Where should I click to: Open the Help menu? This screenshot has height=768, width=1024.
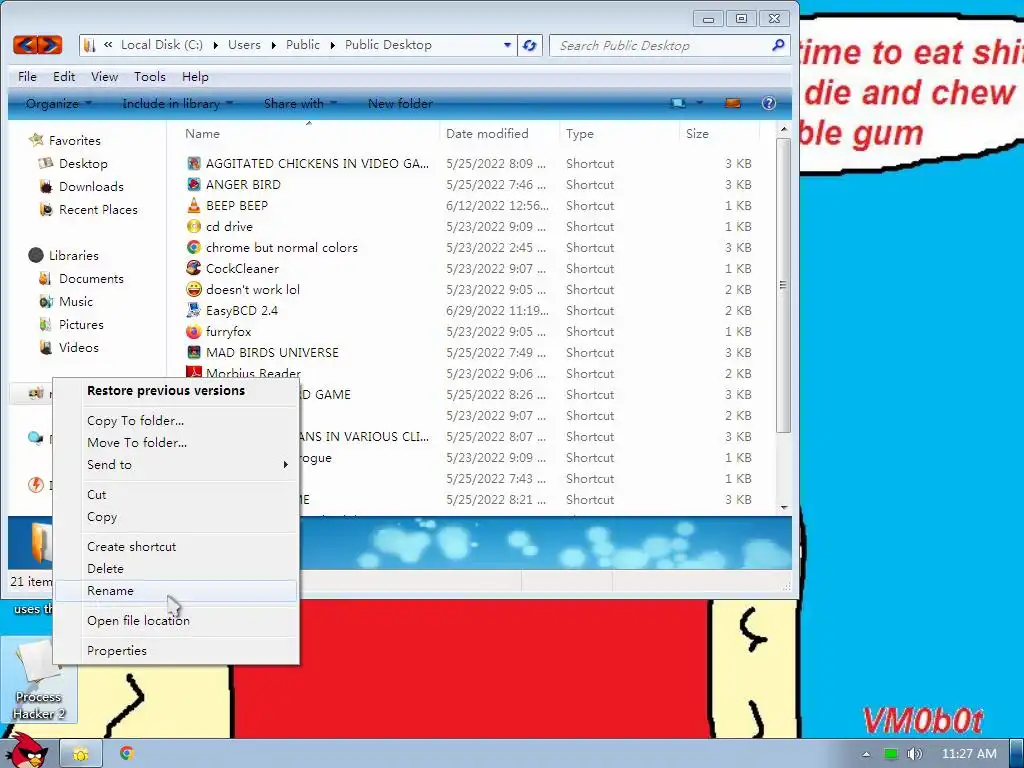pyautogui.click(x=195, y=76)
